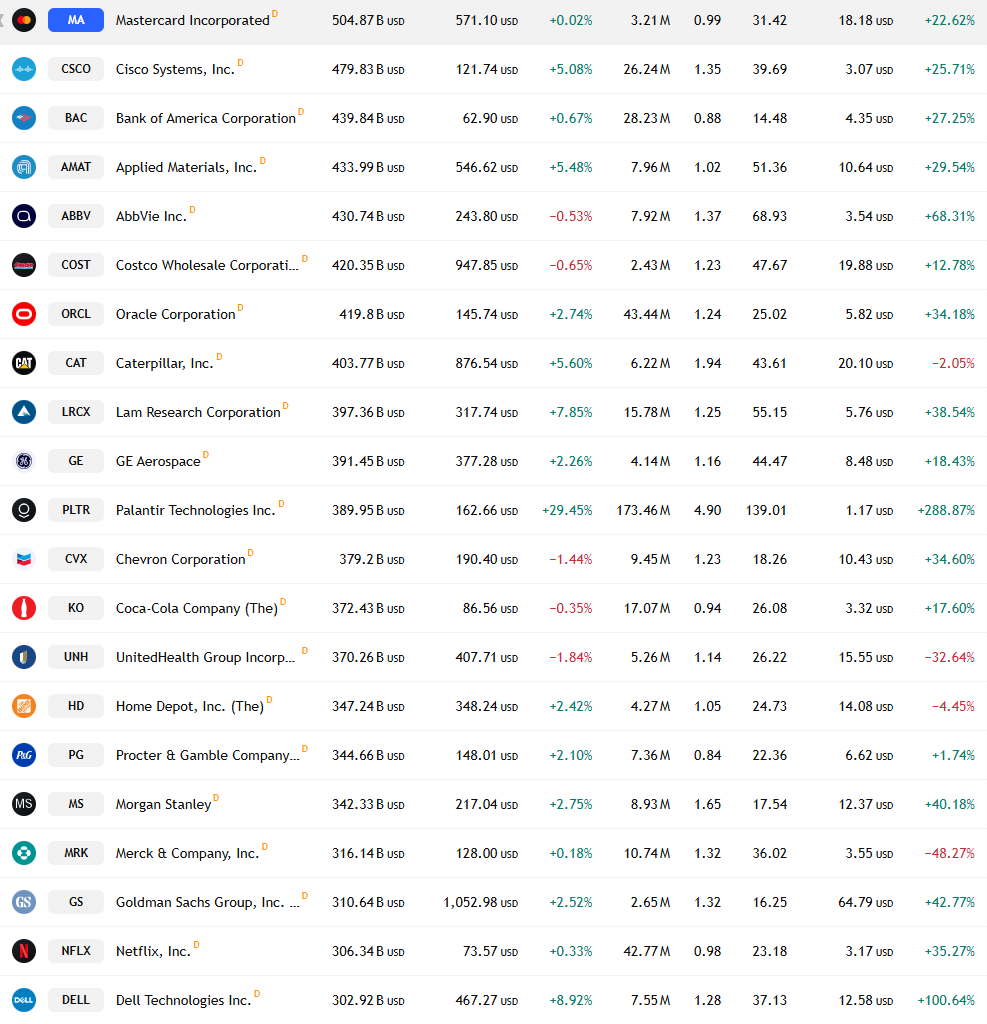The image size is (987, 1024).
Task: Click the Caterpillar logo icon
Action: [x=24, y=363]
